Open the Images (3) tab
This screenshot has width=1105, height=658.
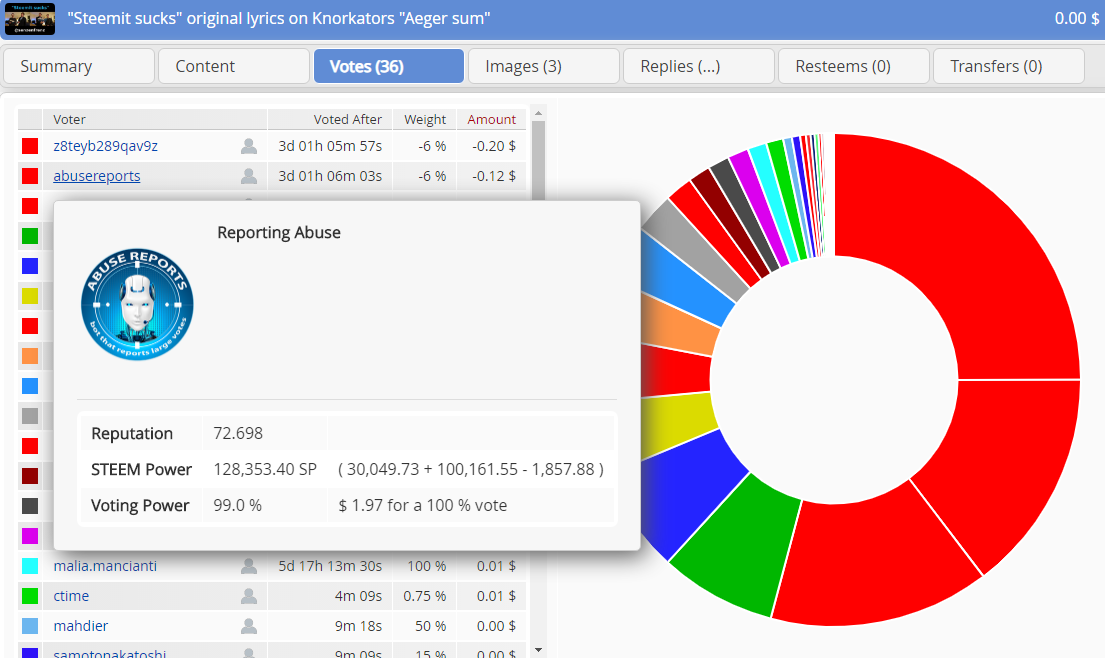tap(544, 66)
